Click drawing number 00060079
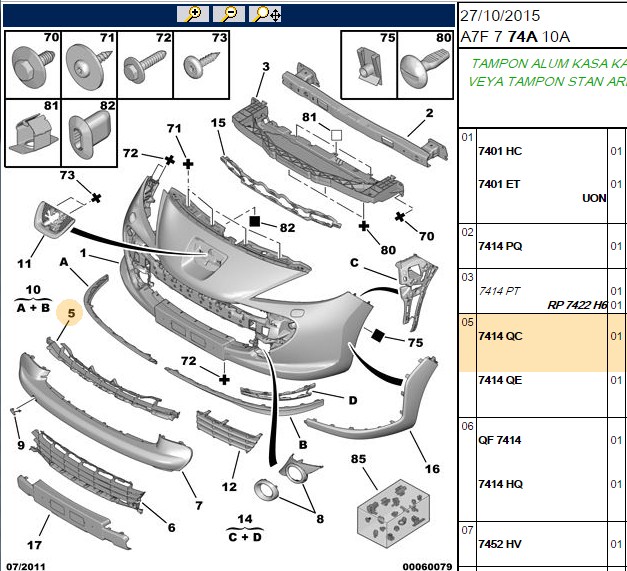Screen dimensions: 627x571 (427, 566)
